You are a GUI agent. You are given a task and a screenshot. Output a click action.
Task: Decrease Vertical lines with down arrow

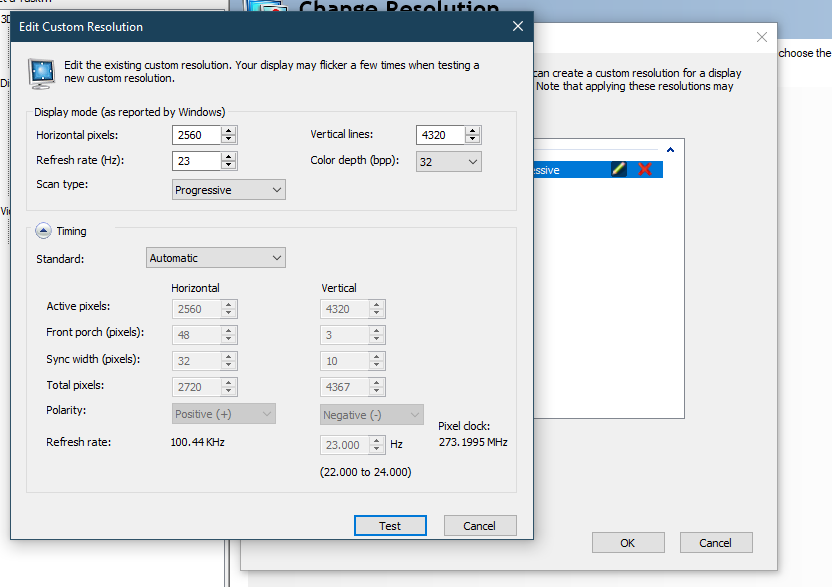pos(473,139)
